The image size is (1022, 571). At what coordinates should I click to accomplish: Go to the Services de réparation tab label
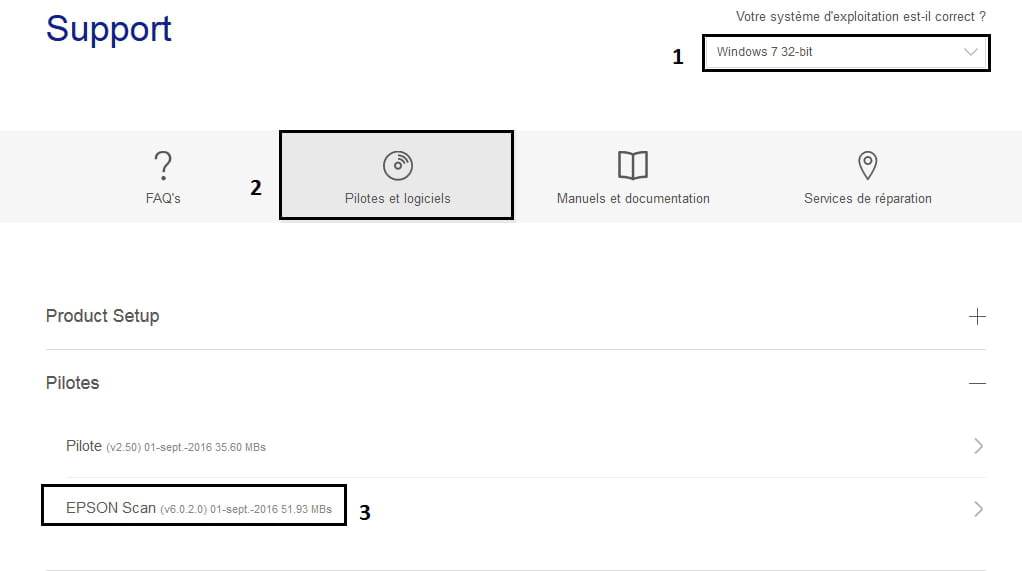867,198
